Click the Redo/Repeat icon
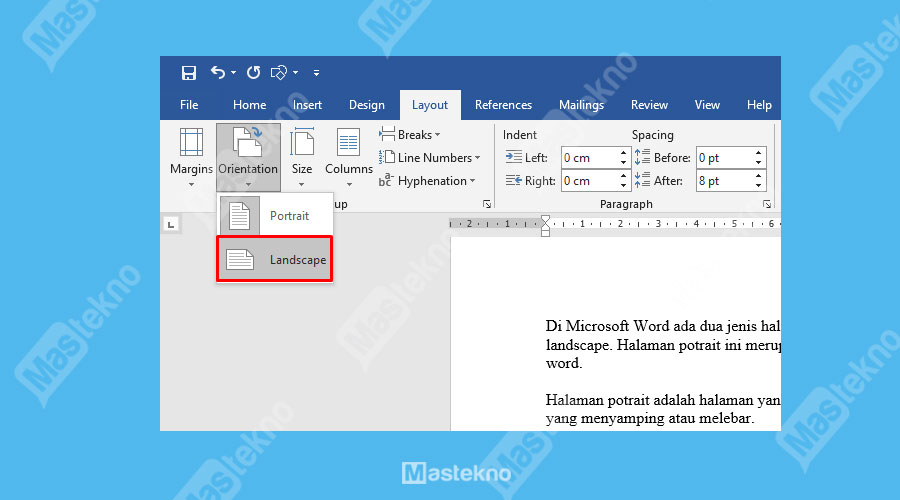 pyautogui.click(x=253, y=72)
